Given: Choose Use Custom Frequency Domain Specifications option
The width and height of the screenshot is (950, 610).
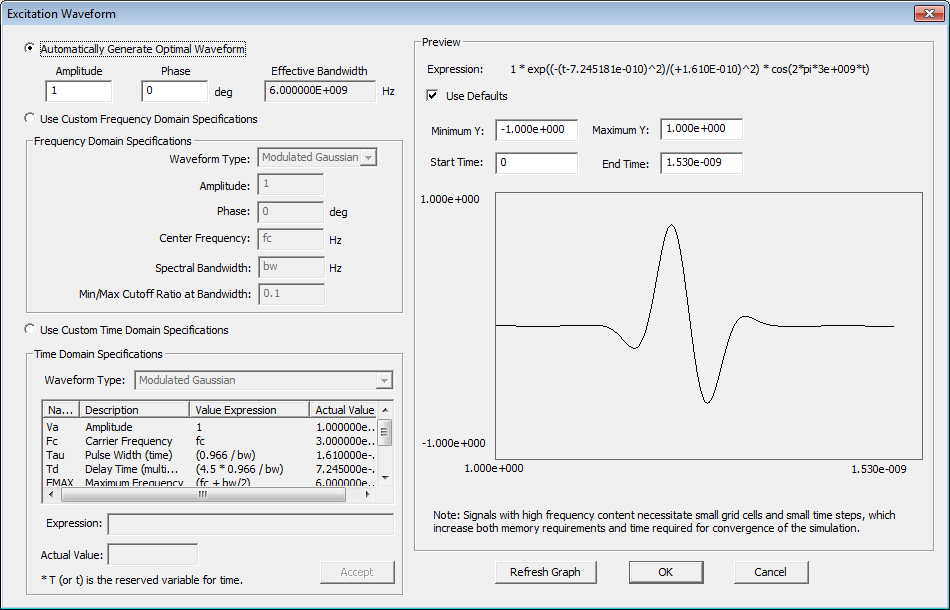Looking at the screenshot, I should (30, 119).
